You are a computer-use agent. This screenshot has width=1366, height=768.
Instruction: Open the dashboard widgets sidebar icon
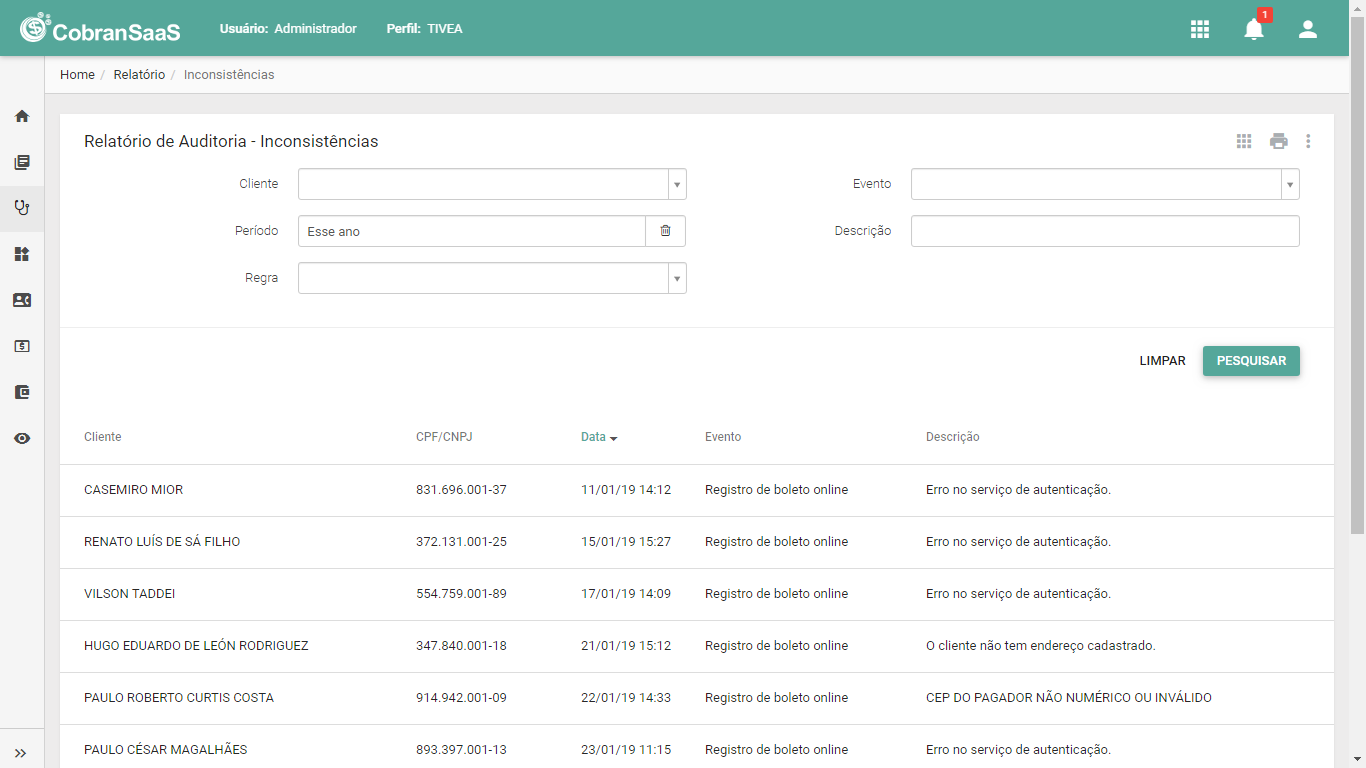point(22,254)
